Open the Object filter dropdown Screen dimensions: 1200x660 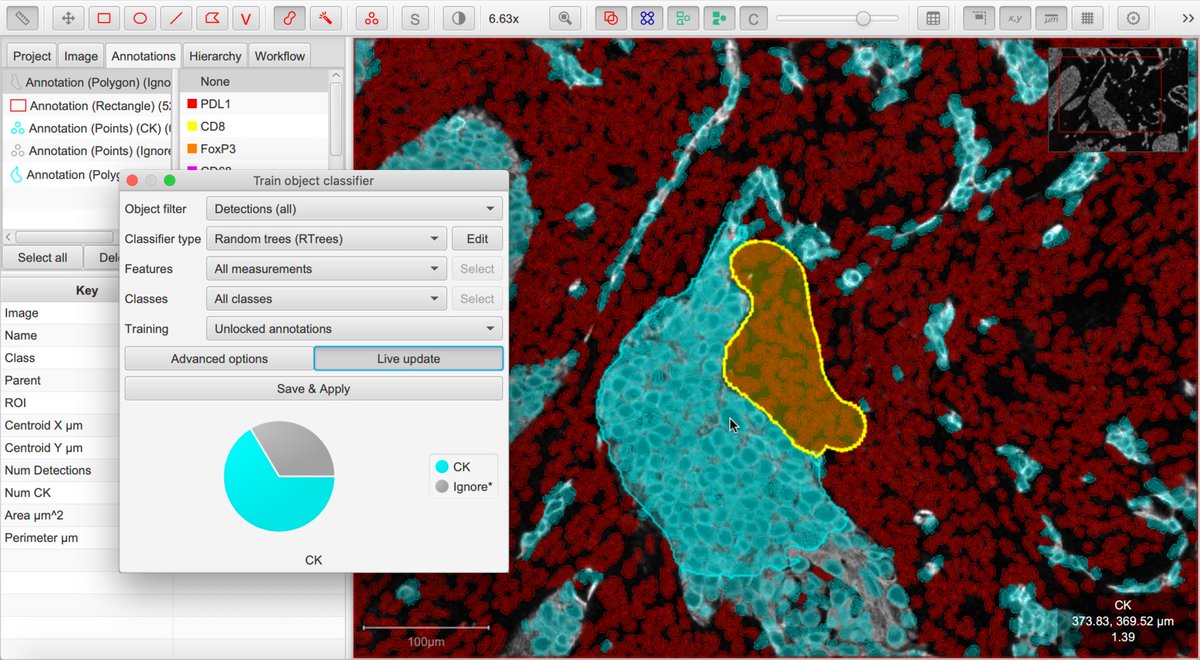[353, 208]
